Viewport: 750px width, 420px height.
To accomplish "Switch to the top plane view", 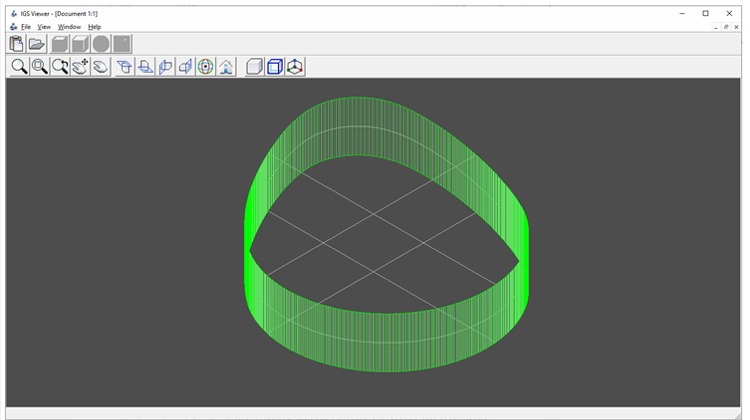I will pyautogui.click(x=125, y=66).
